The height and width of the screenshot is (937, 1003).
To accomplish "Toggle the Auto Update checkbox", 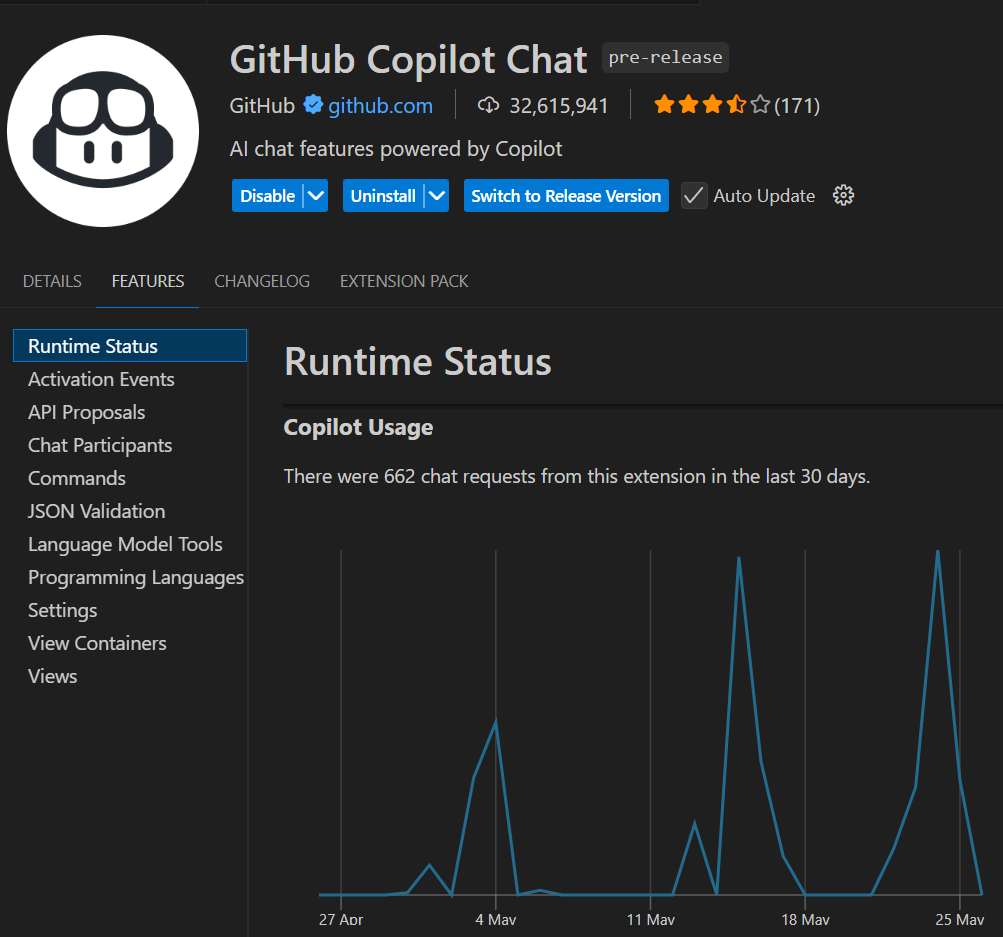I will 693,195.
